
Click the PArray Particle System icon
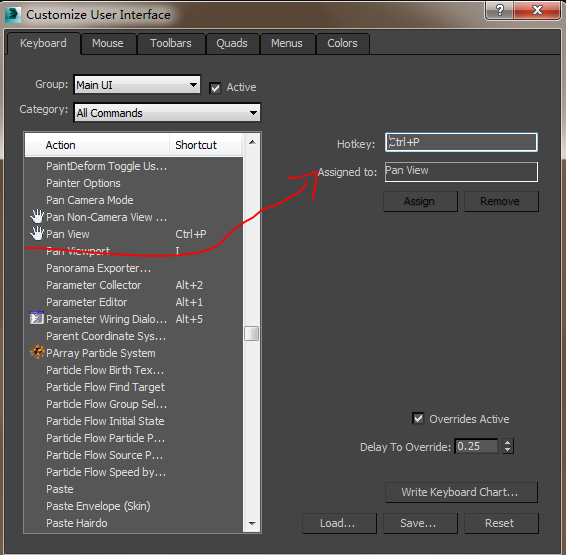pyautogui.click(x=37, y=352)
